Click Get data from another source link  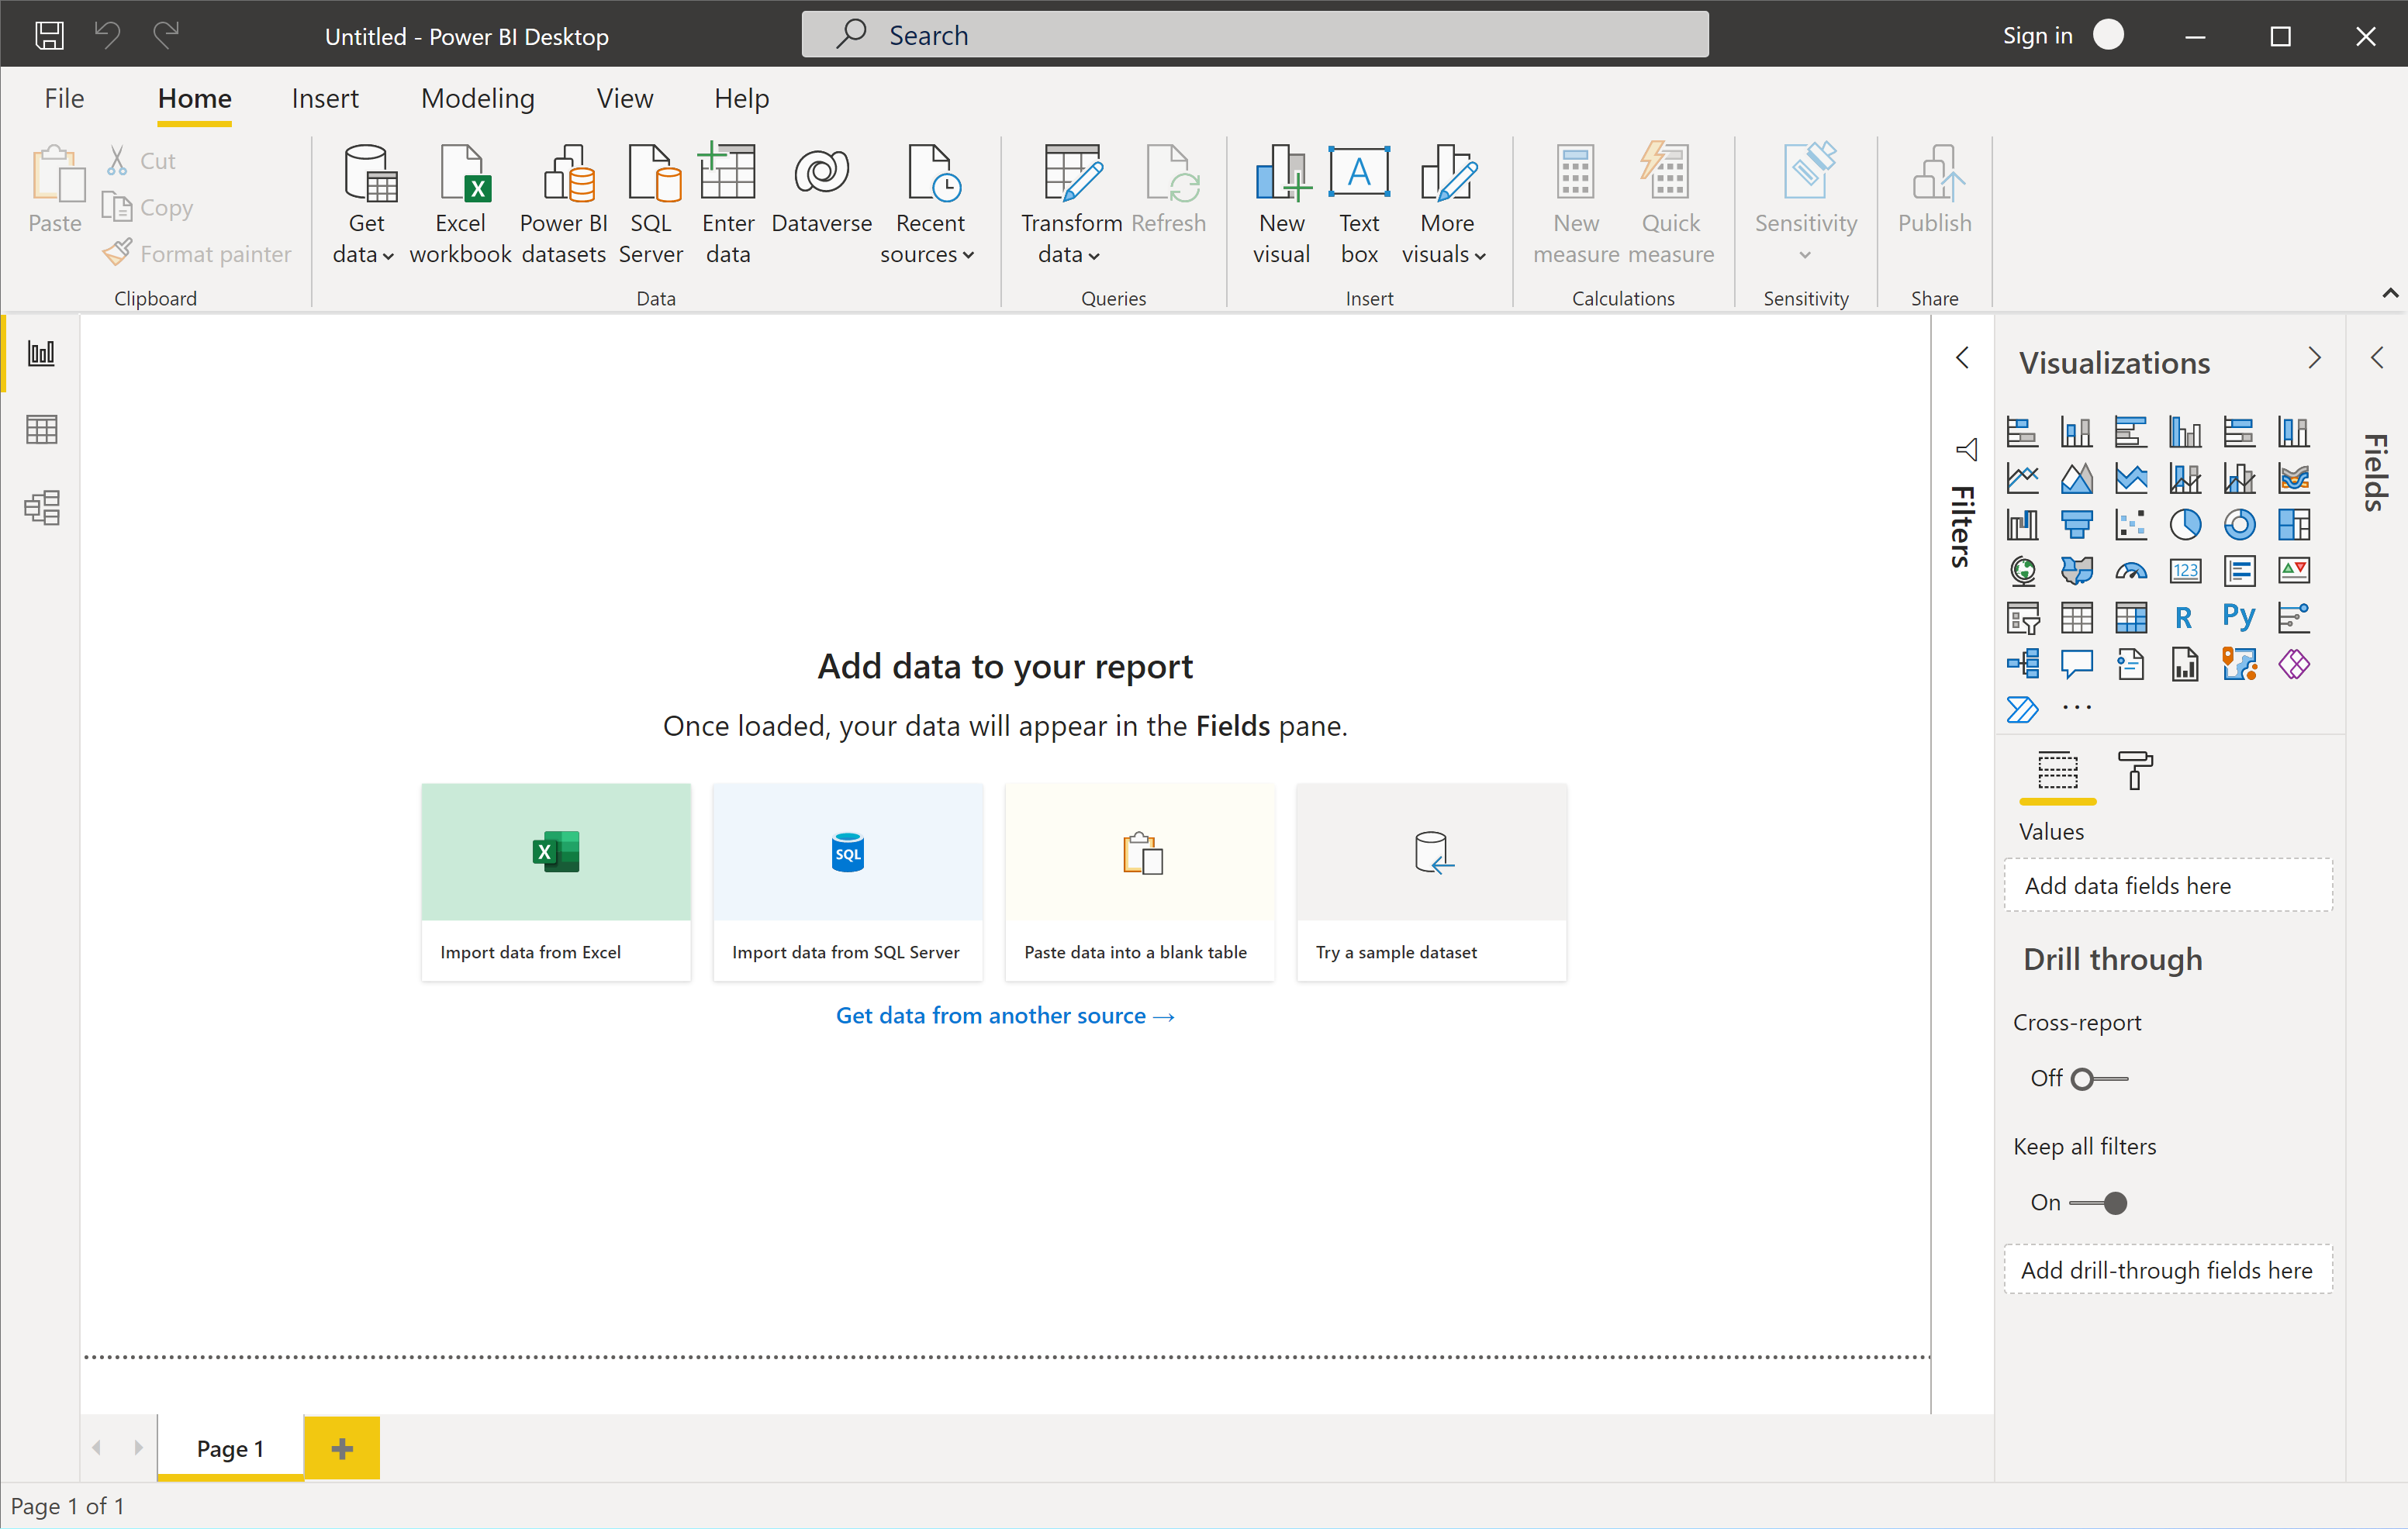pyautogui.click(x=1005, y=1015)
